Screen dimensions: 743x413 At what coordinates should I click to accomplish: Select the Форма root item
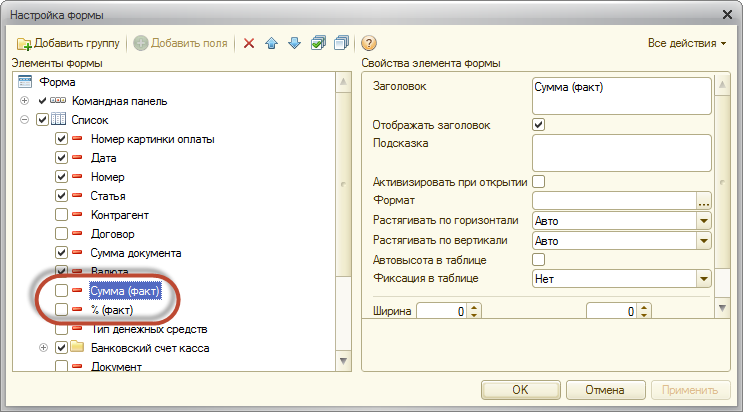[x=57, y=82]
